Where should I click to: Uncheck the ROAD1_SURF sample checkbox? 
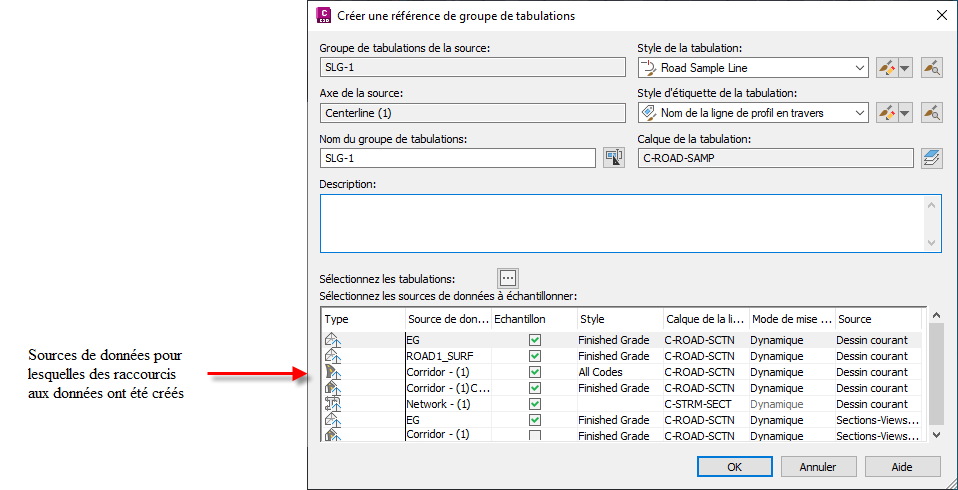click(x=535, y=356)
